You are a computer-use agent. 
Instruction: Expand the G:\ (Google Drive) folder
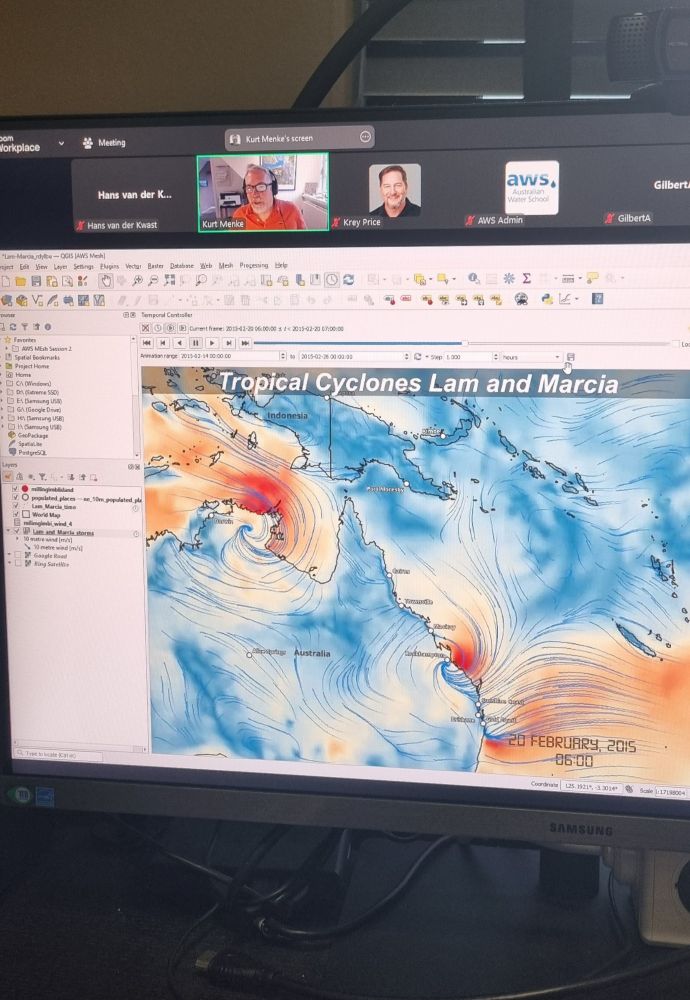tap(3, 409)
